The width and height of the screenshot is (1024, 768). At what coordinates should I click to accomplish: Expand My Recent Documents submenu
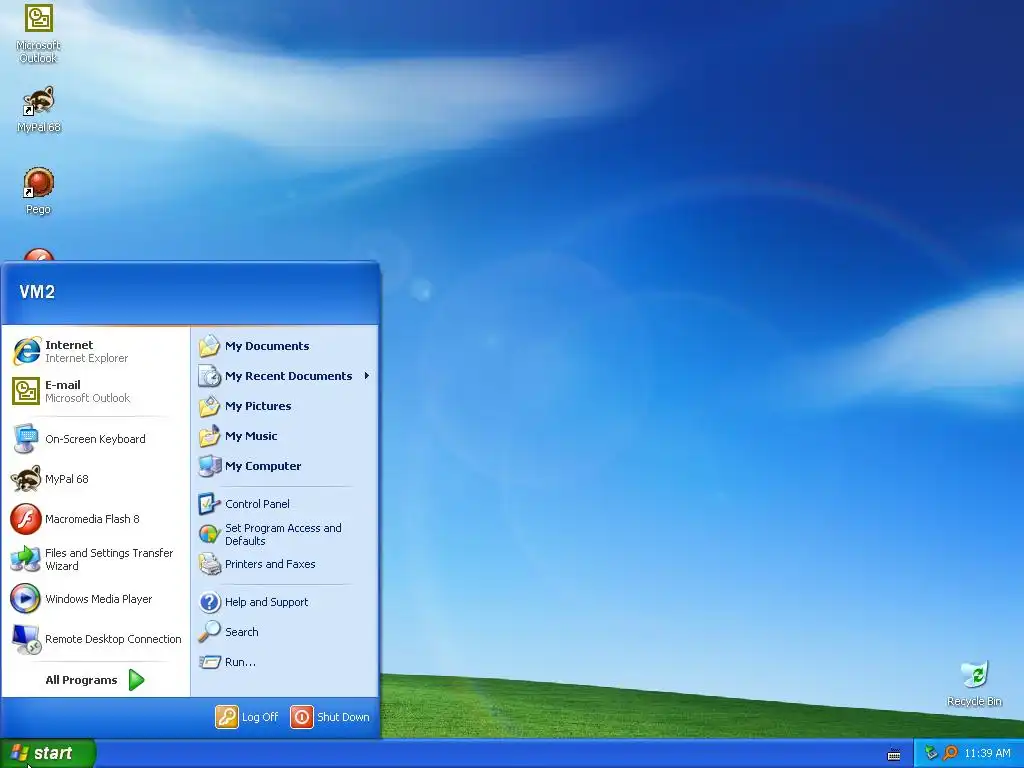click(x=285, y=376)
